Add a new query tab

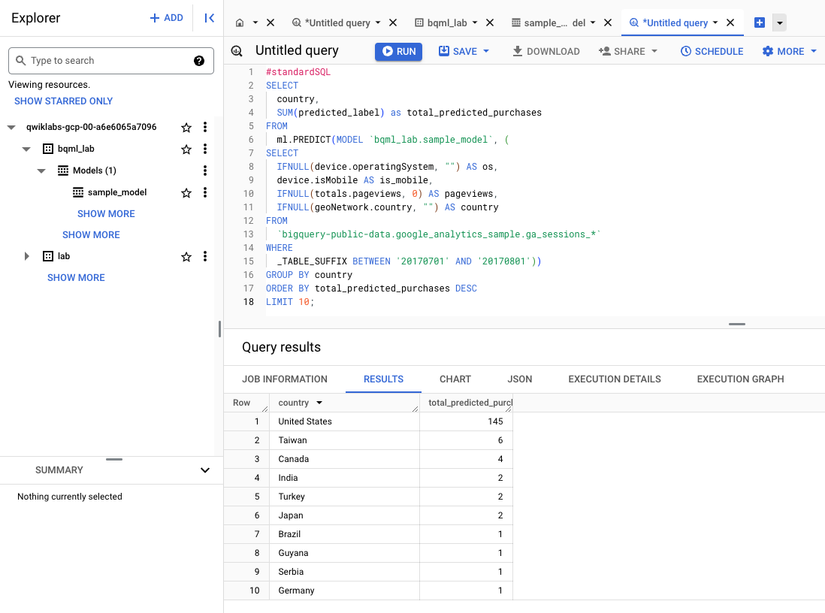pyautogui.click(x=760, y=23)
